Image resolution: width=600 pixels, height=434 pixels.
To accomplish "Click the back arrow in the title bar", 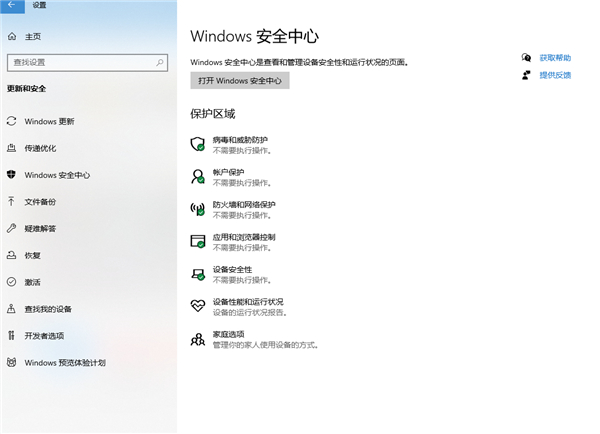I will [13, 6].
